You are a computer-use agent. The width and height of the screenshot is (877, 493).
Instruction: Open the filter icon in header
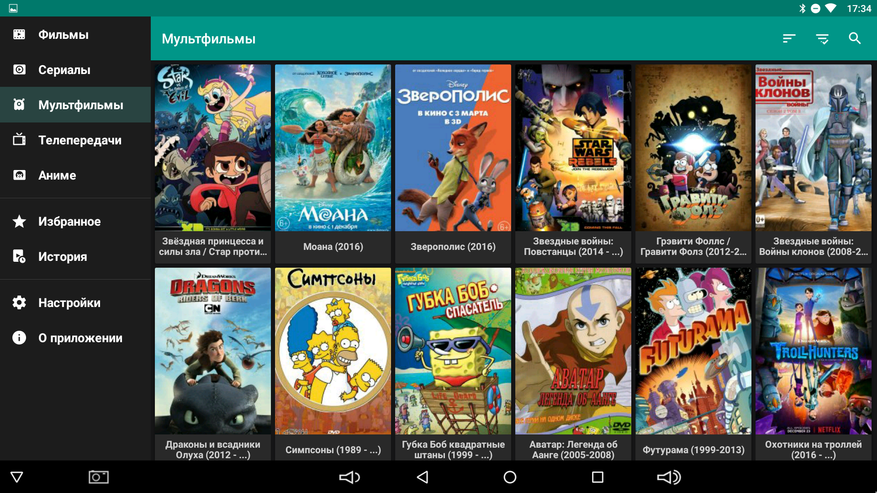coord(822,39)
